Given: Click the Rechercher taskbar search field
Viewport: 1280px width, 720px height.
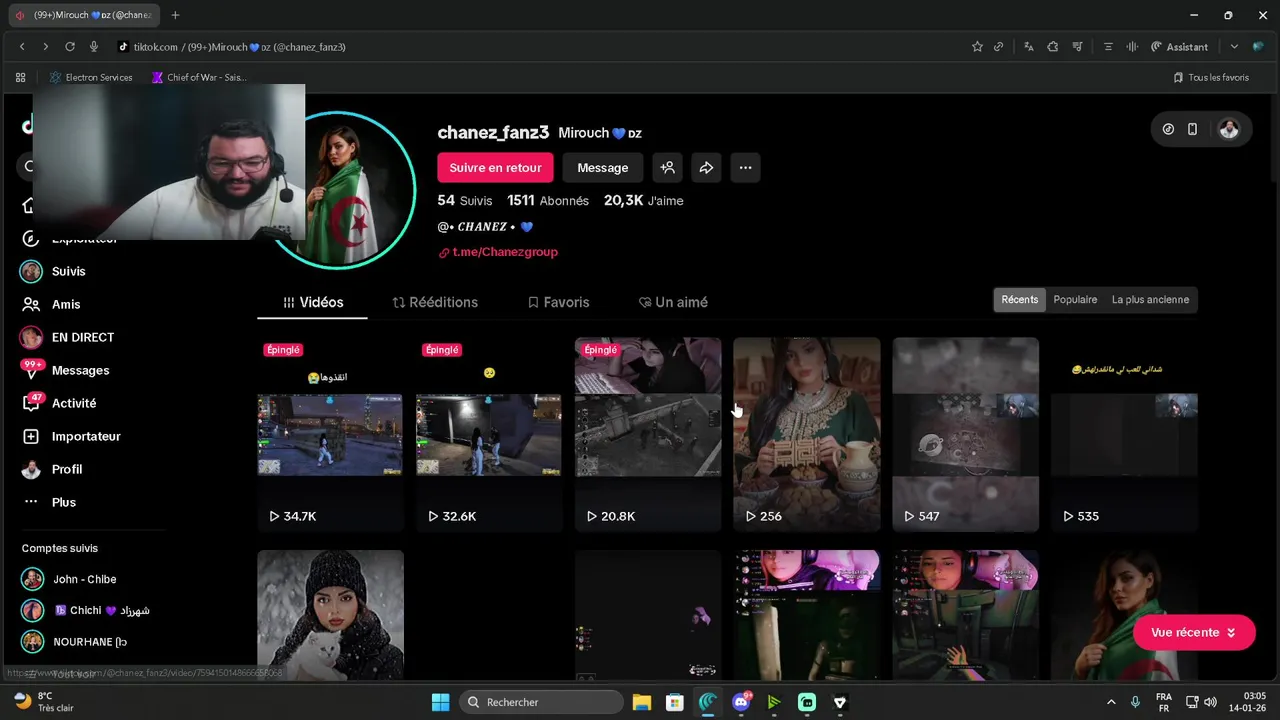Looking at the screenshot, I should click(x=540, y=702).
